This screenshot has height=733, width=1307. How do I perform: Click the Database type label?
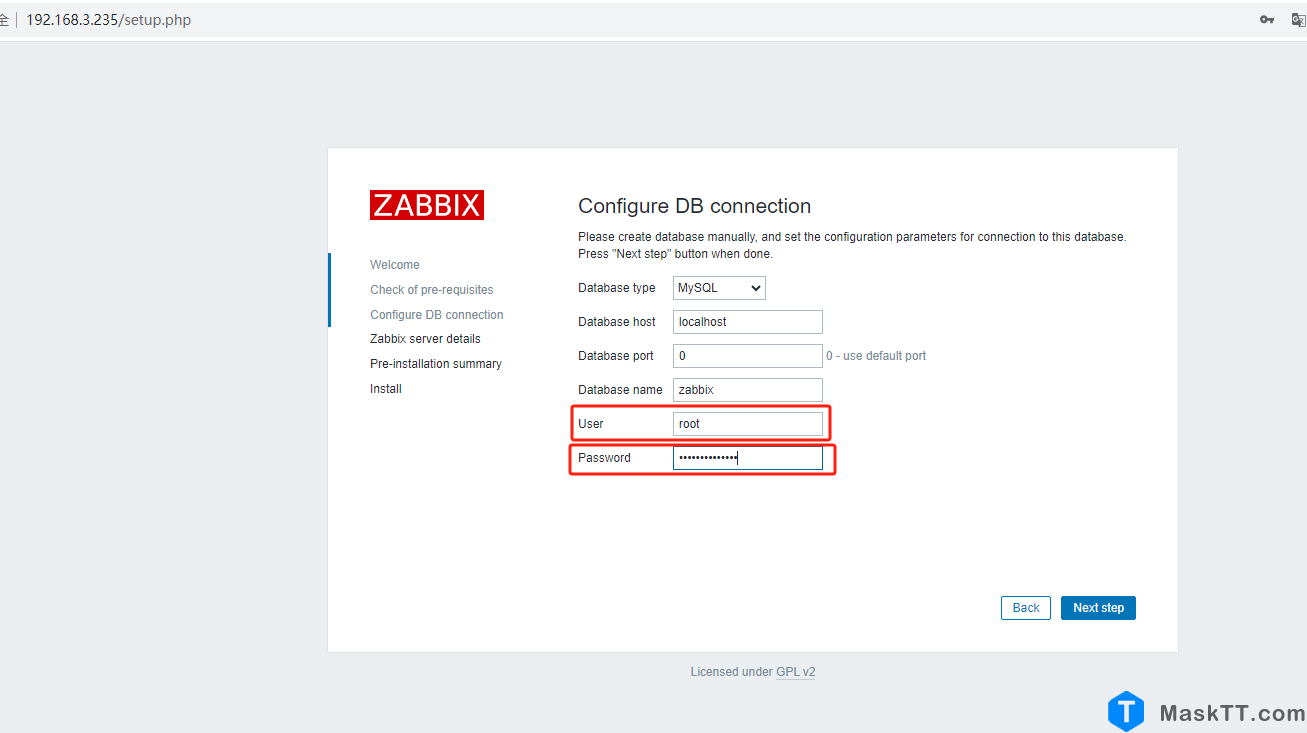pos(617,288)
